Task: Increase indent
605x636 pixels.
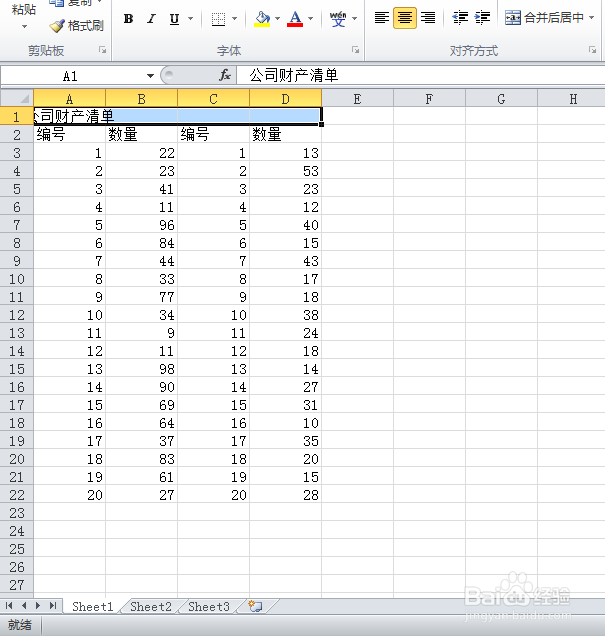Action: [482, 18]
